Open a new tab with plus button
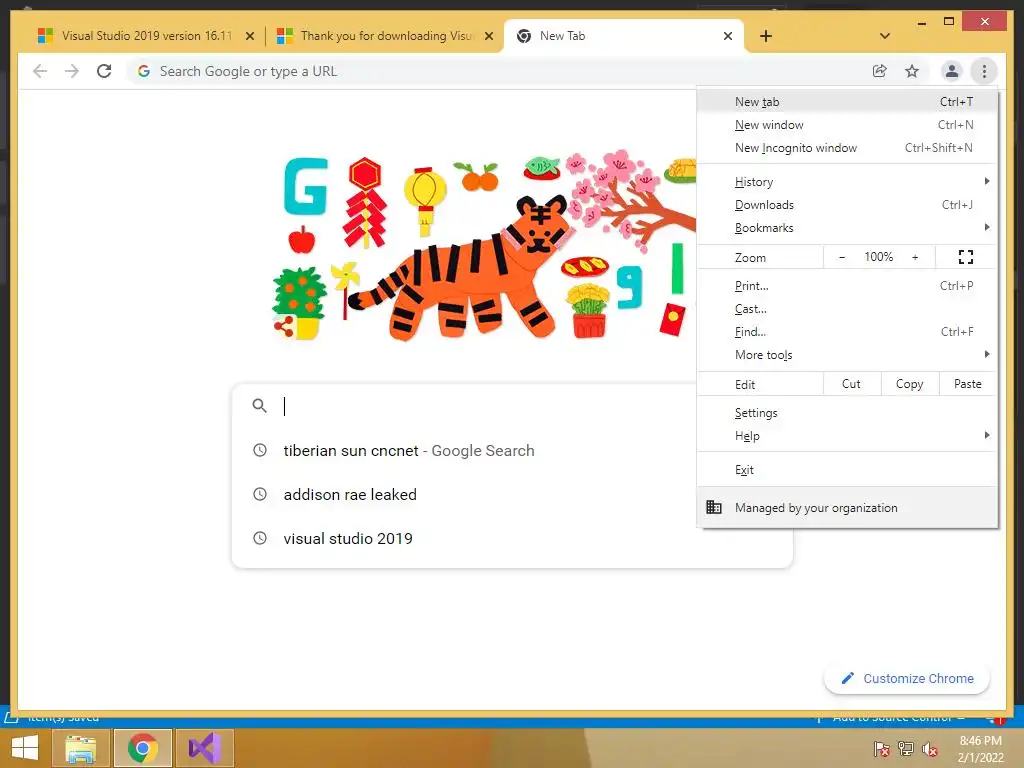Viewport: 1024px width, 768px height. click(766, 36)
